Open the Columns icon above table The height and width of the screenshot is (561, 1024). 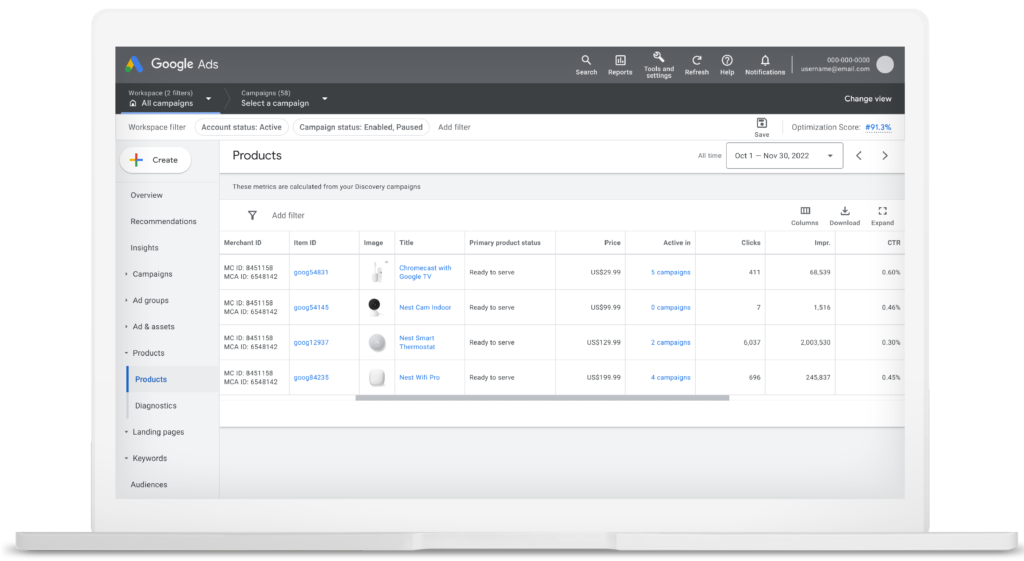coord(804,211)
